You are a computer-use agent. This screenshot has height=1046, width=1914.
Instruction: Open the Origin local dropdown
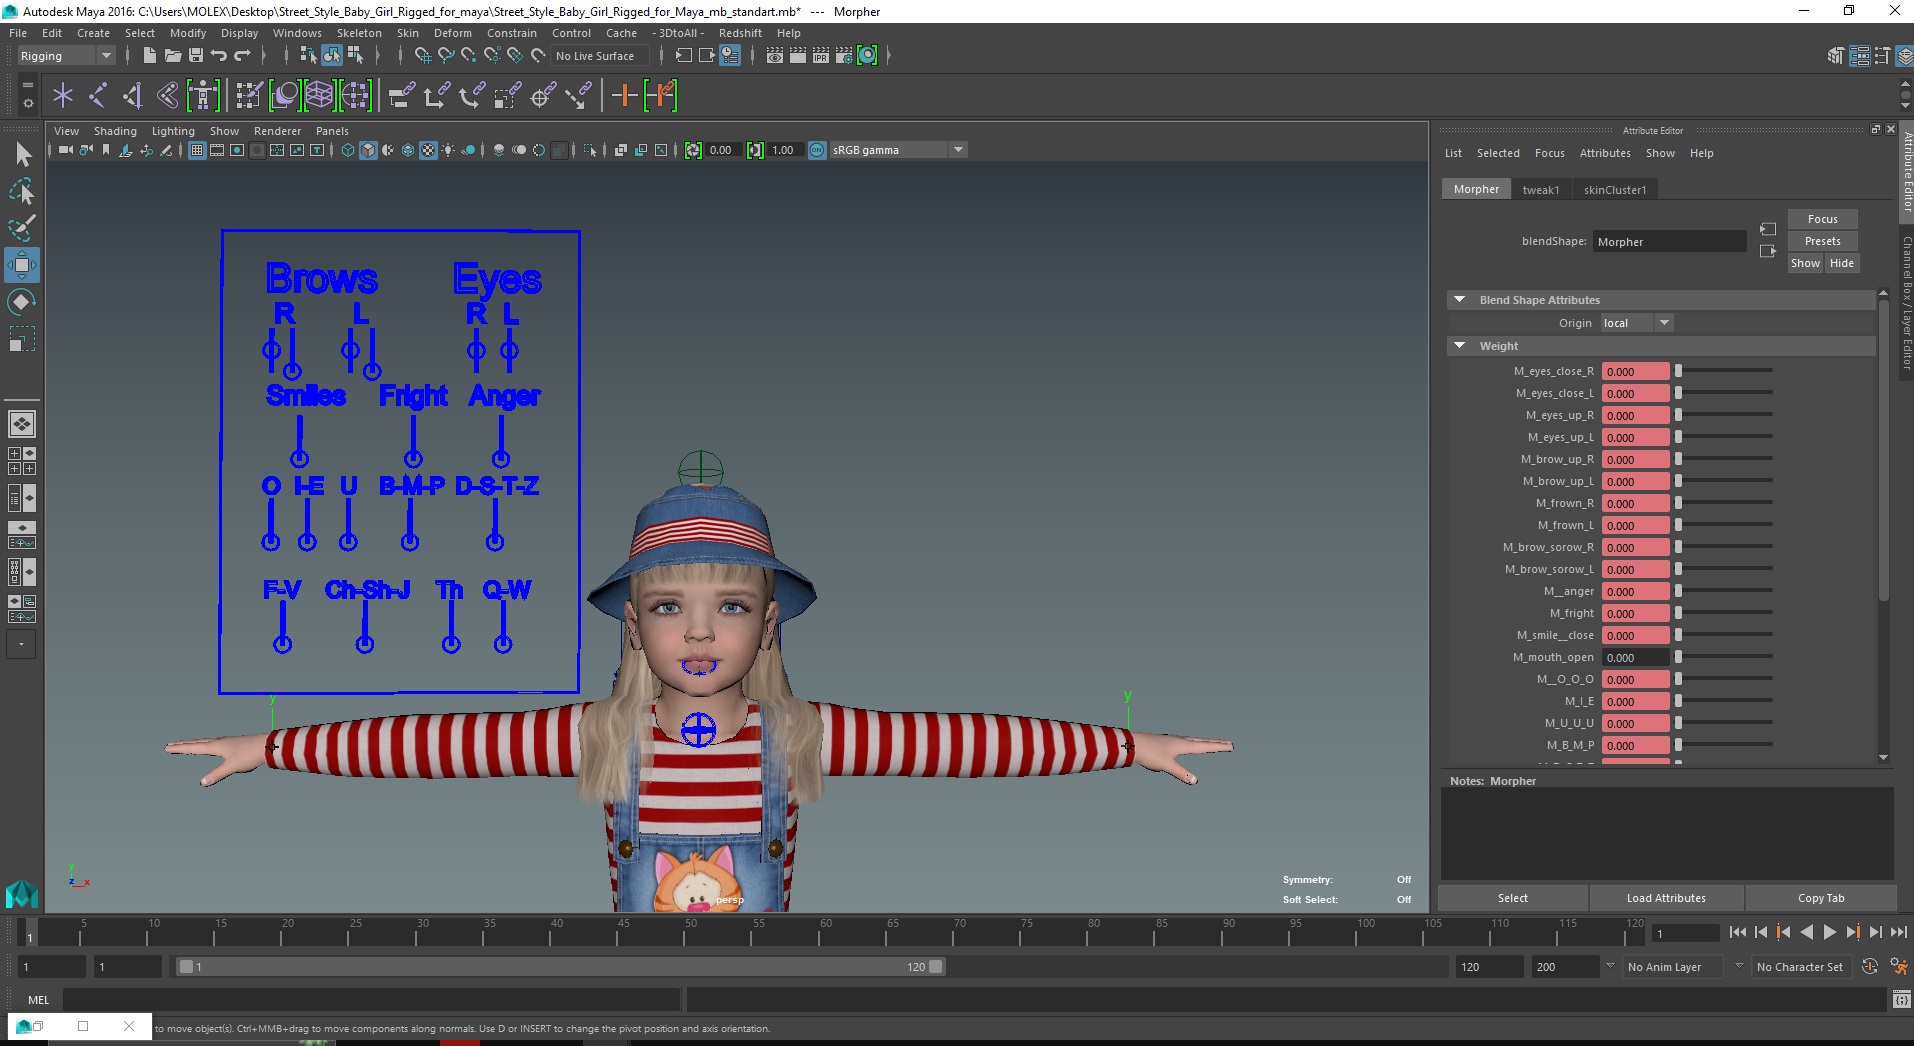point(1636,323)
